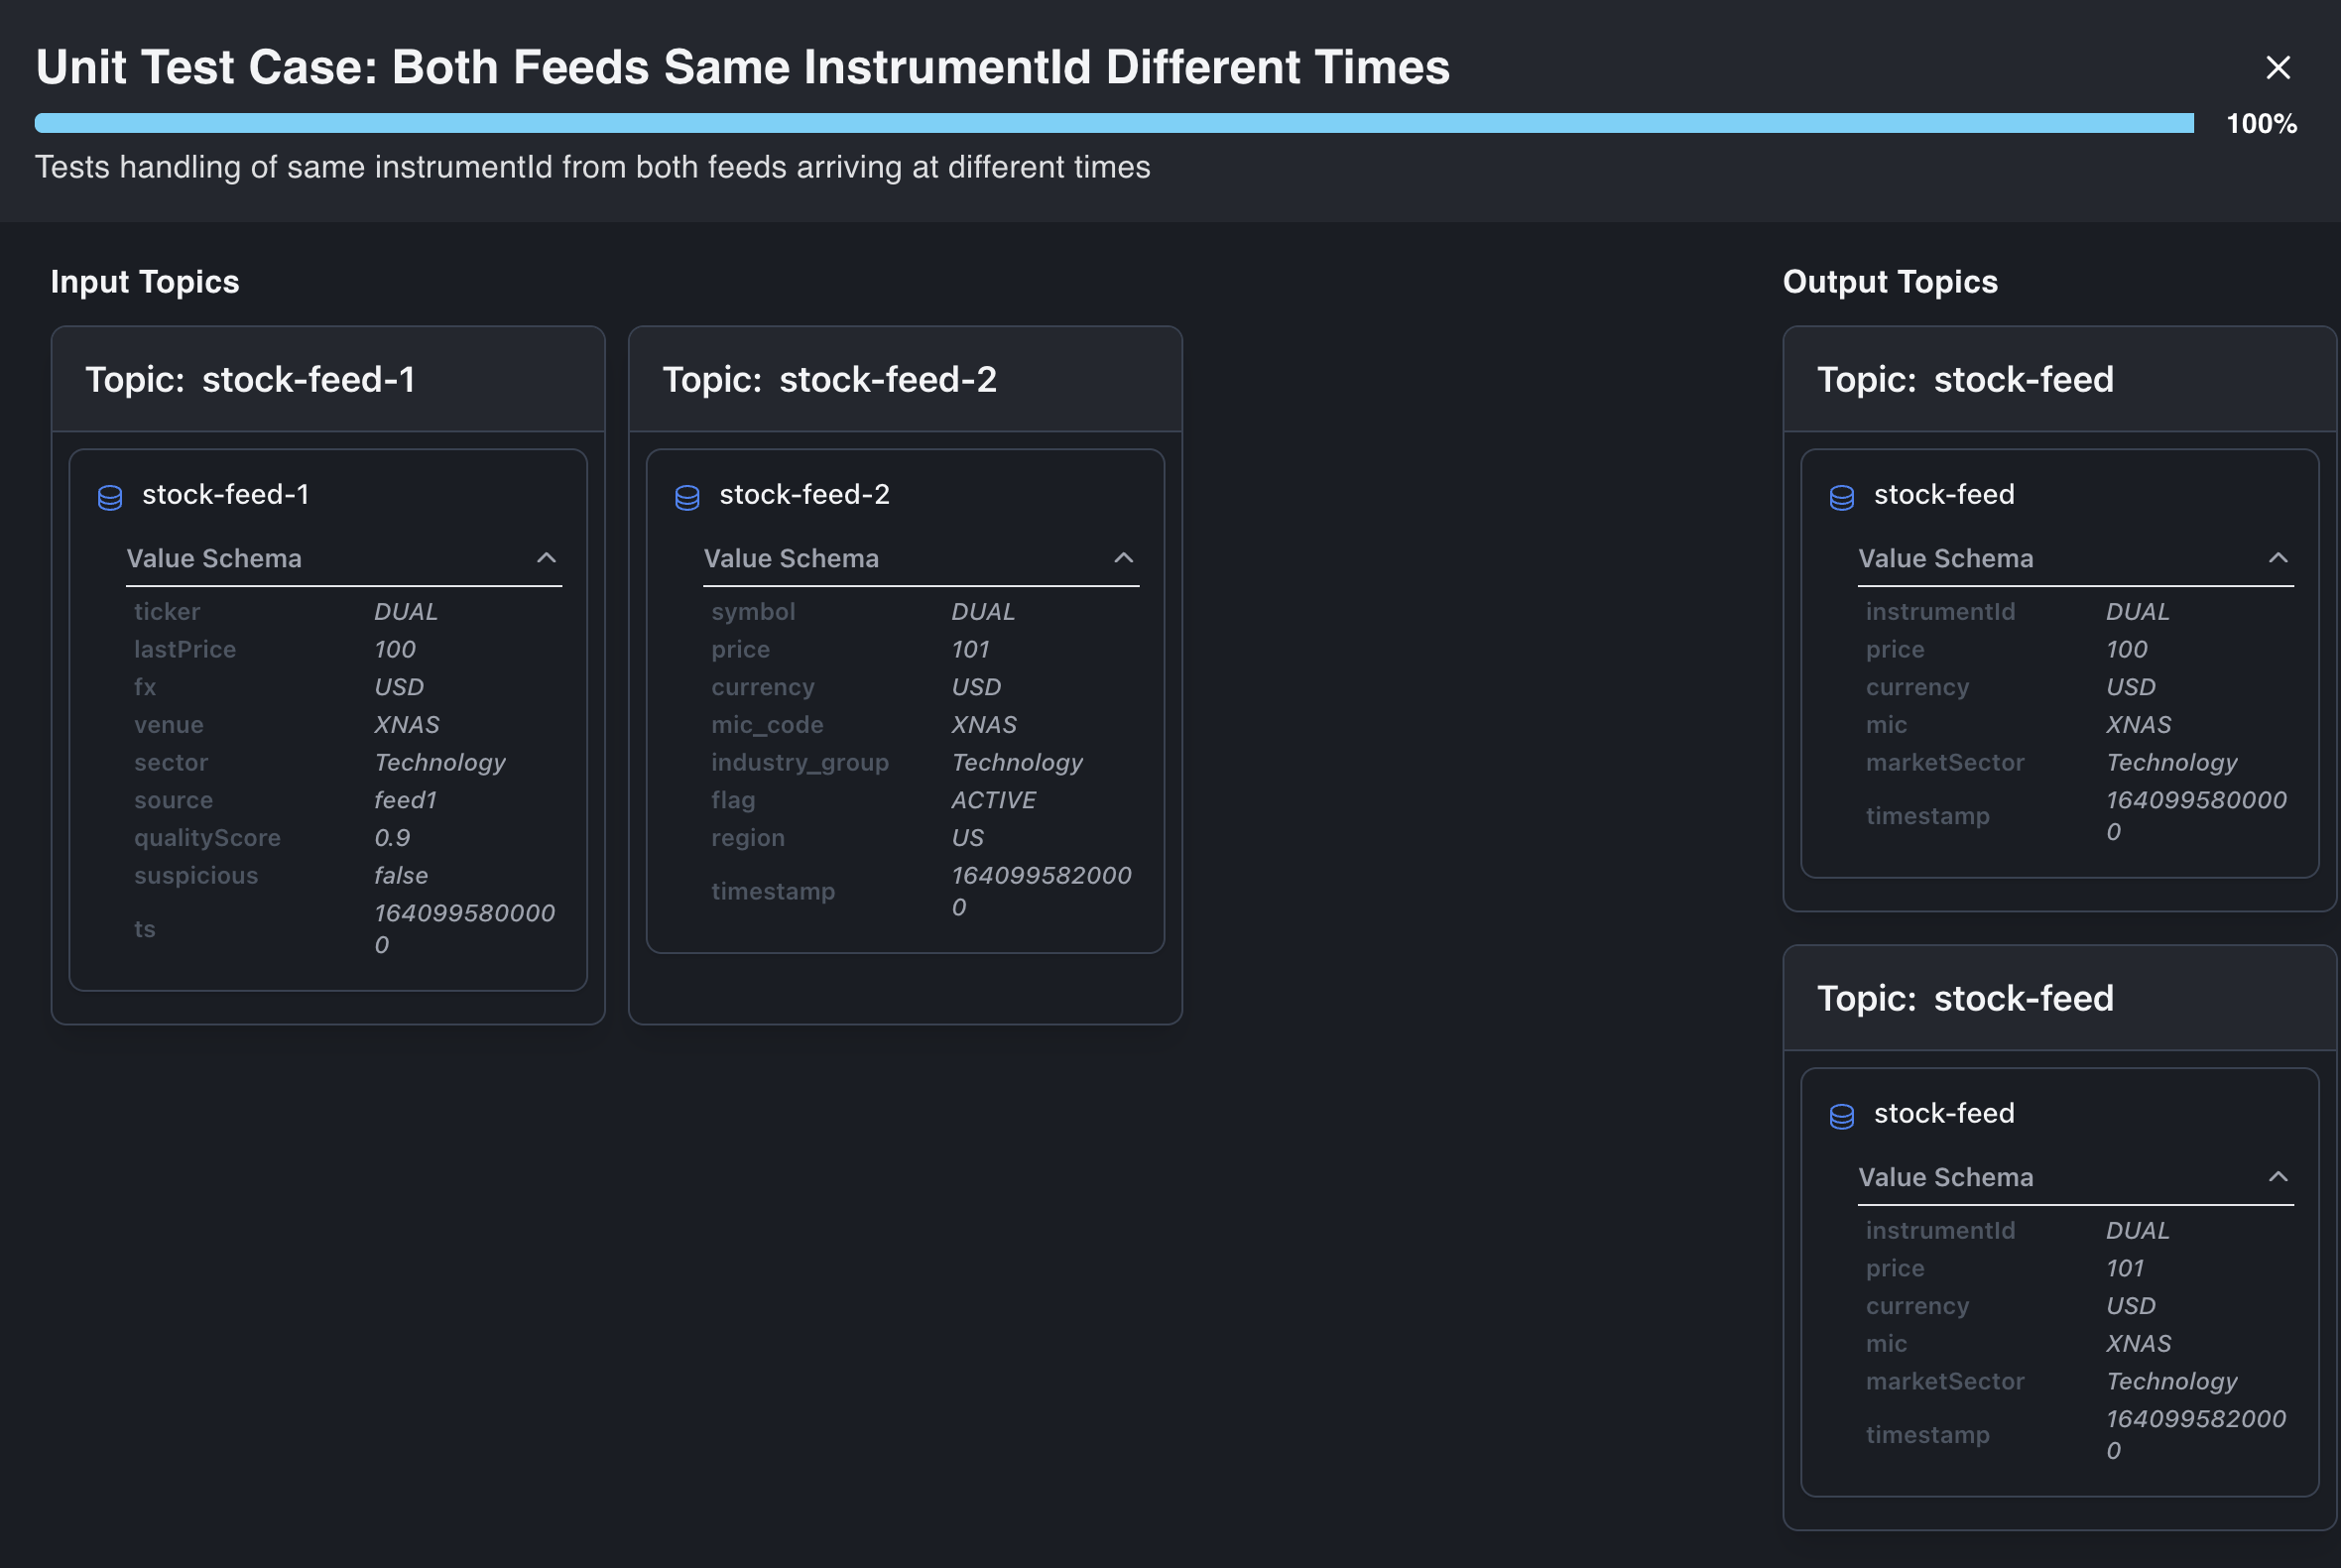Click database icon in first output stock-feed card
The height and width of the screenshot is (1568, 2341).
(1841, 497)
